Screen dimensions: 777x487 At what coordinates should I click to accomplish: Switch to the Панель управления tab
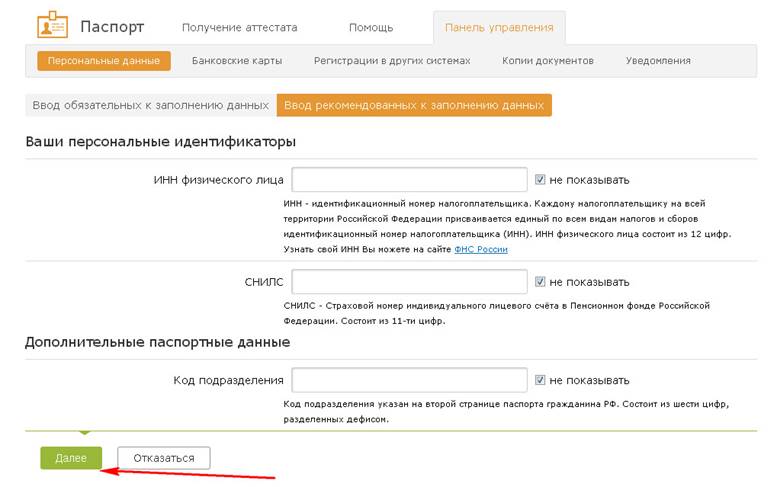pos(499,28)
